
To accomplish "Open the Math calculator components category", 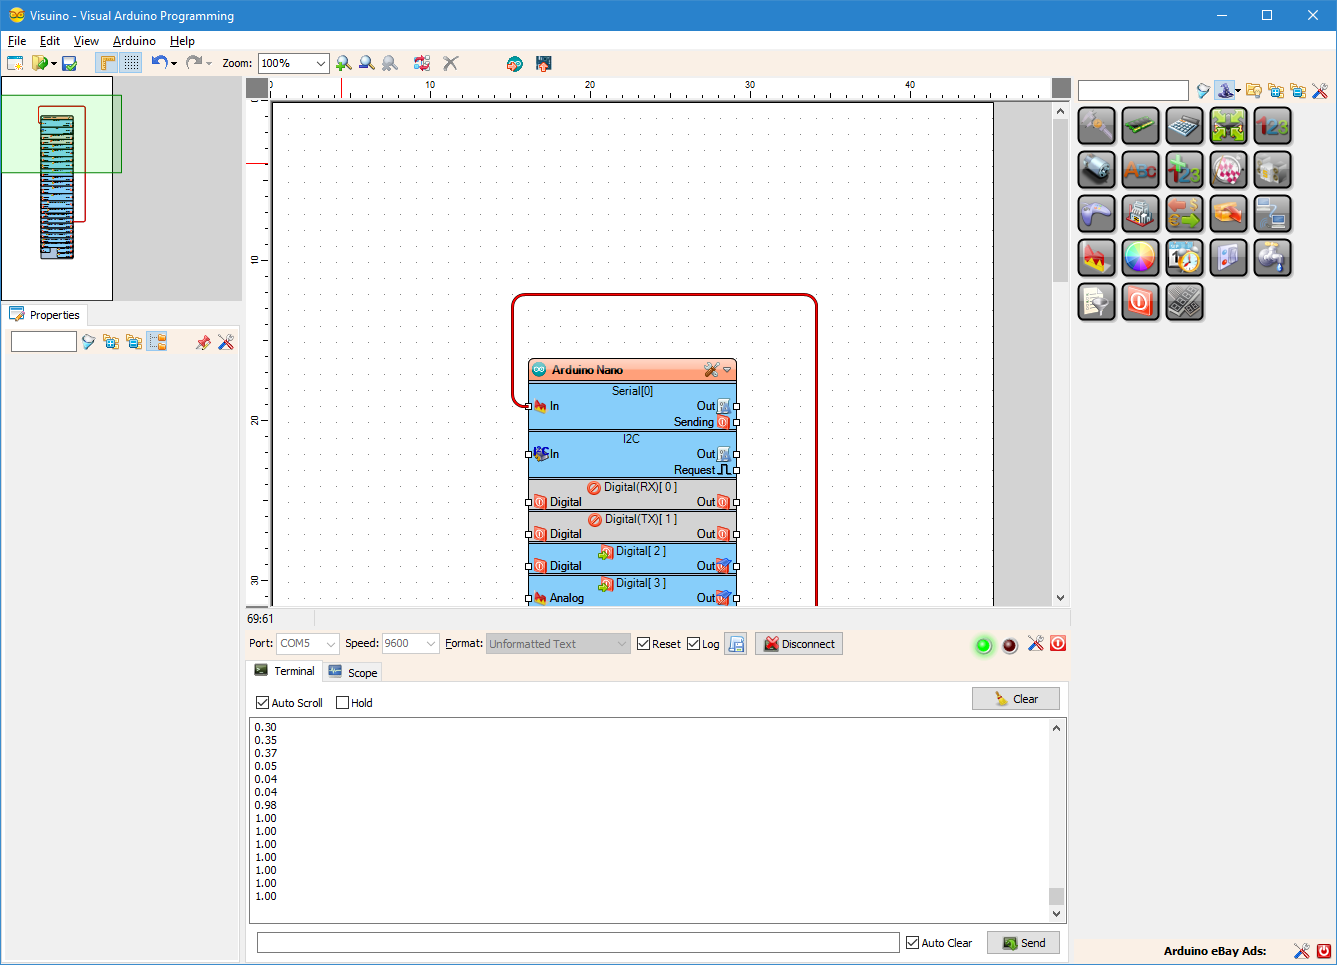I will pos(1184,126).
